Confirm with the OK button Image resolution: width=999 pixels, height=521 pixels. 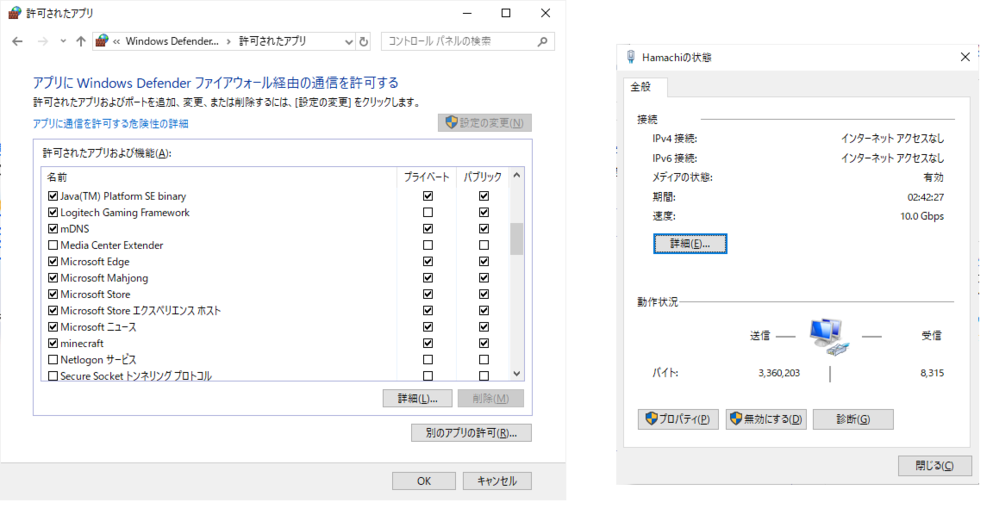pyautogui.click(x=424, y=481)
